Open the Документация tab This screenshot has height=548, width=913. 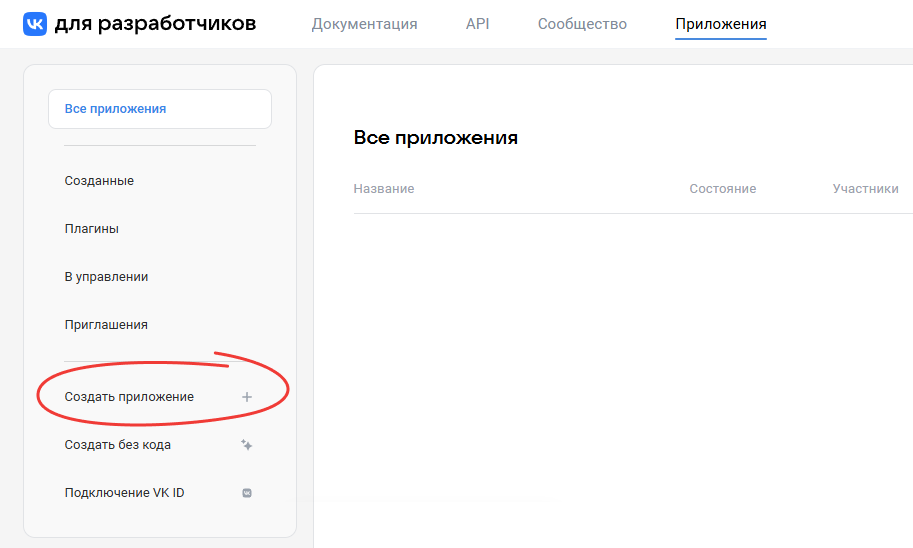click(364, 24)
